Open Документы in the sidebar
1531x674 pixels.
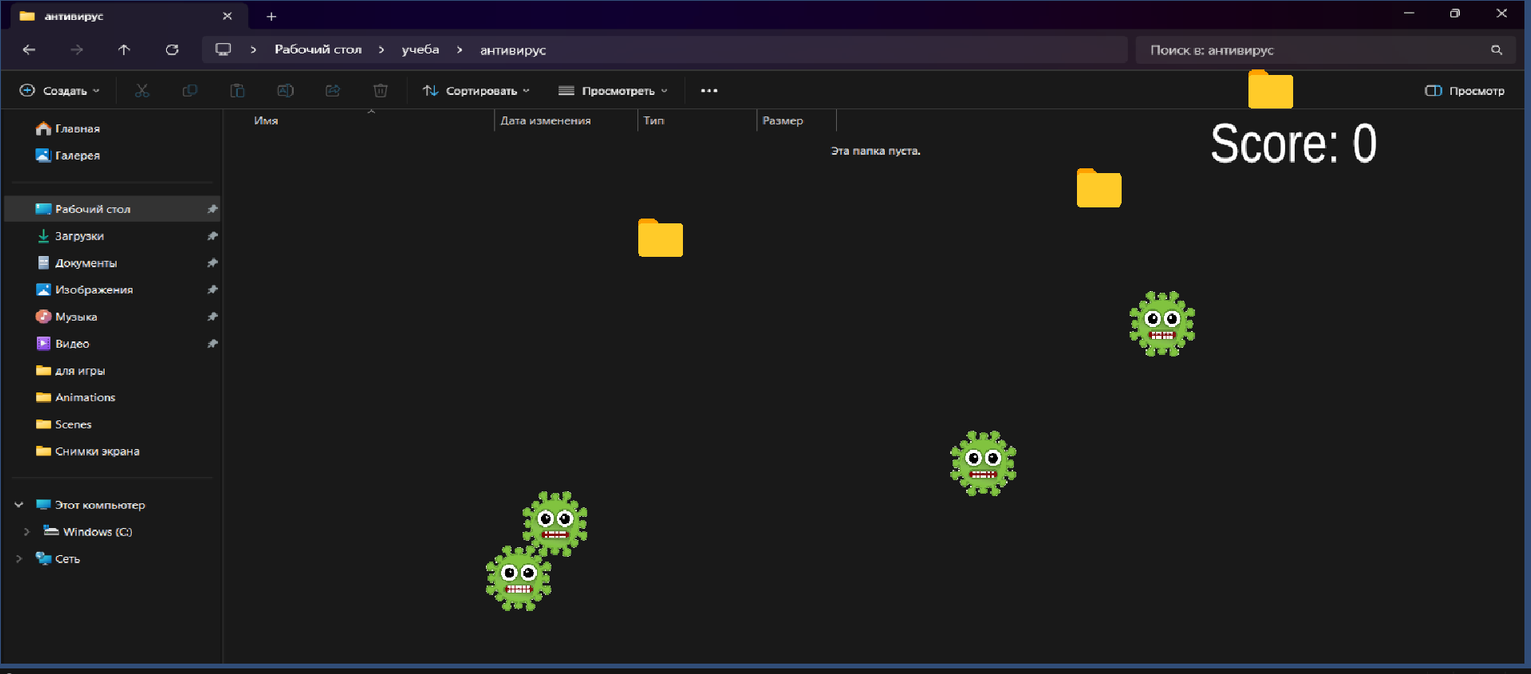point(85,263)
